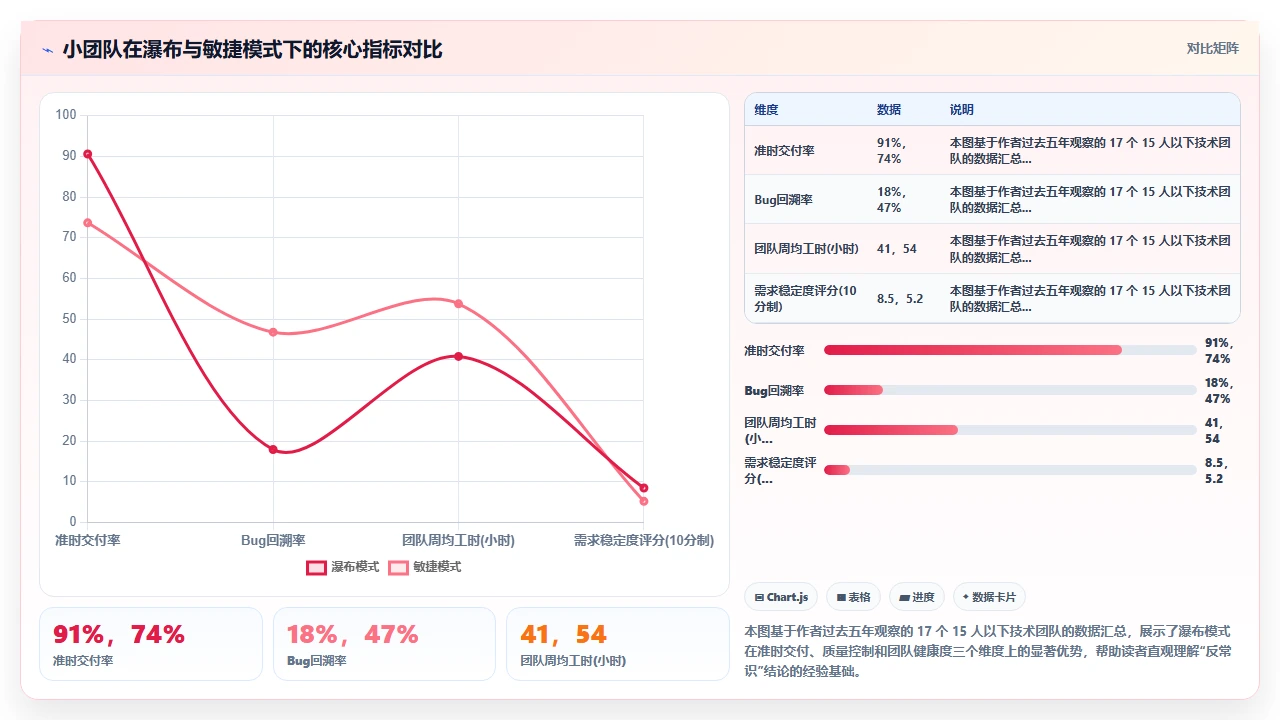The image size is (1280, 720).
Task: Click the 数据 table column header
Action: pos(889,109)
